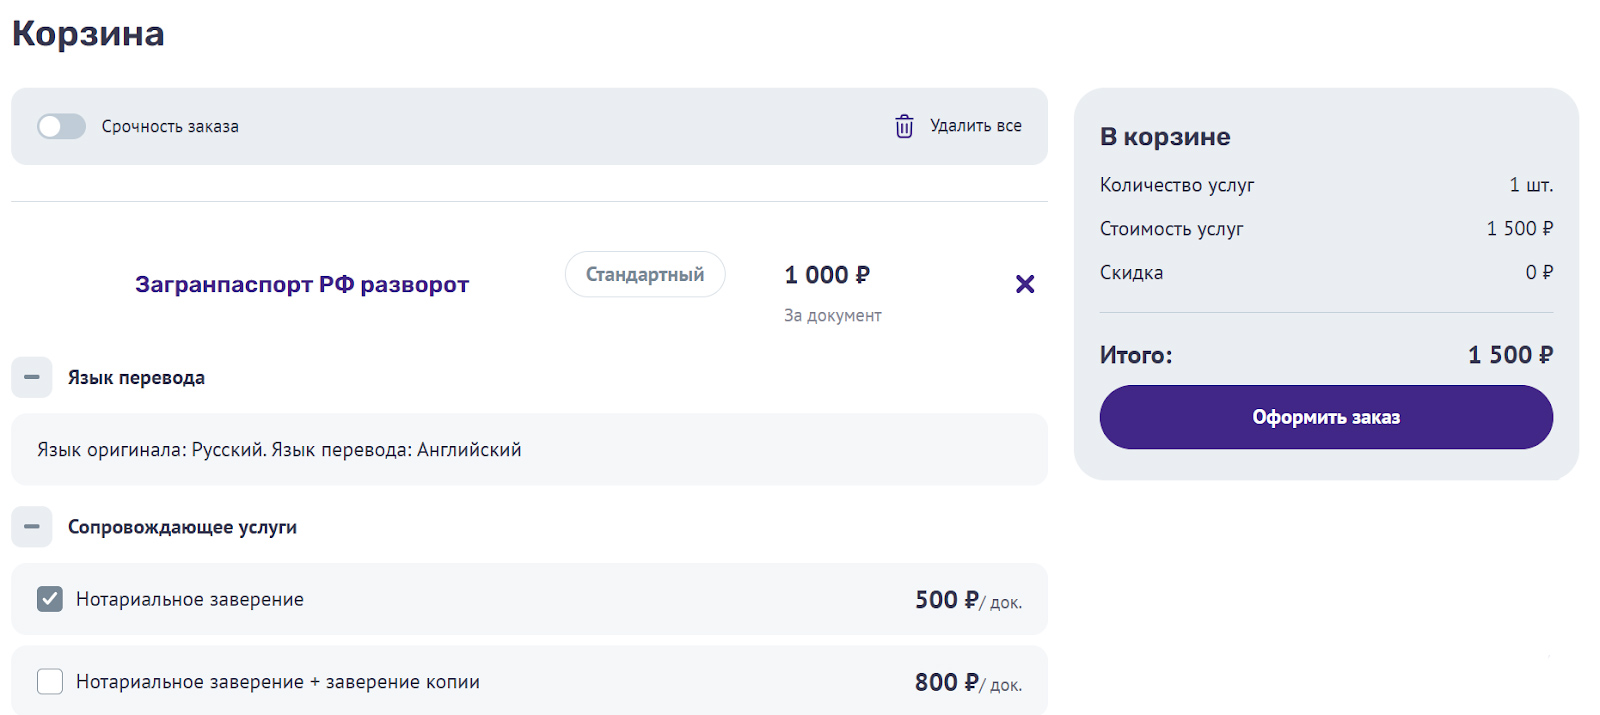Viewport: 1600px width, 715px height.
Task: Click the Удалить все text
Action: [x=975, y=126]
